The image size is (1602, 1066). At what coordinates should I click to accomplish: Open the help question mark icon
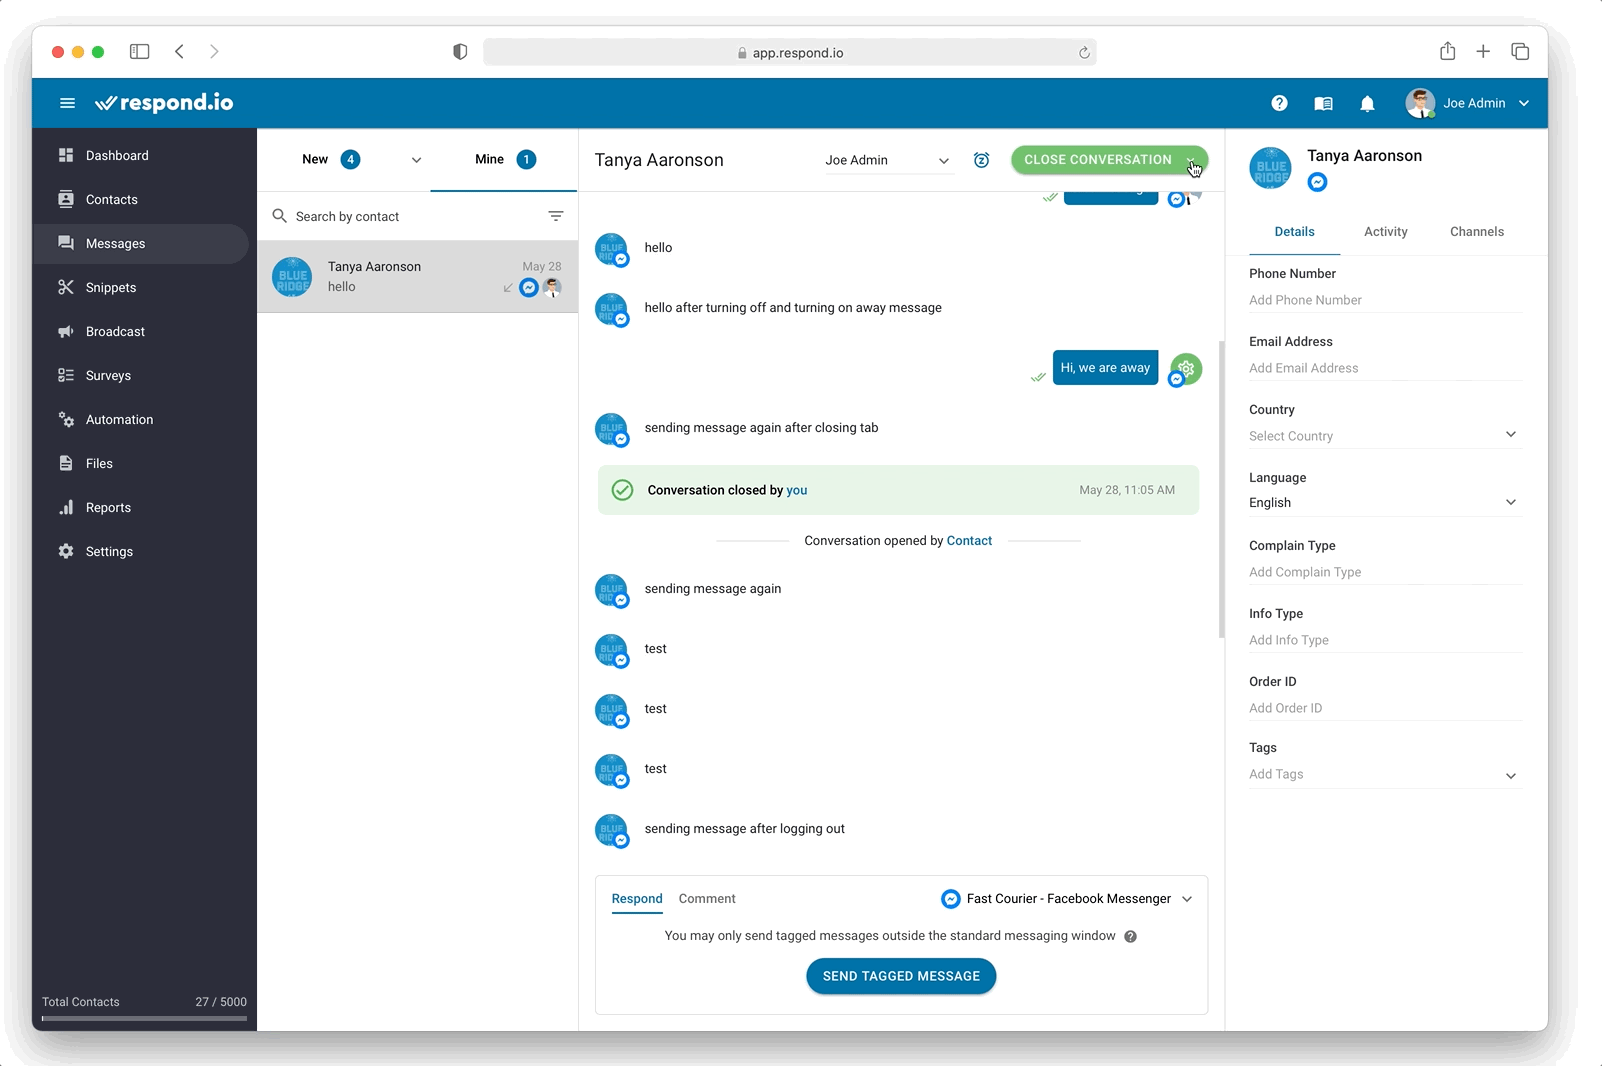[x=1279, y=103]
